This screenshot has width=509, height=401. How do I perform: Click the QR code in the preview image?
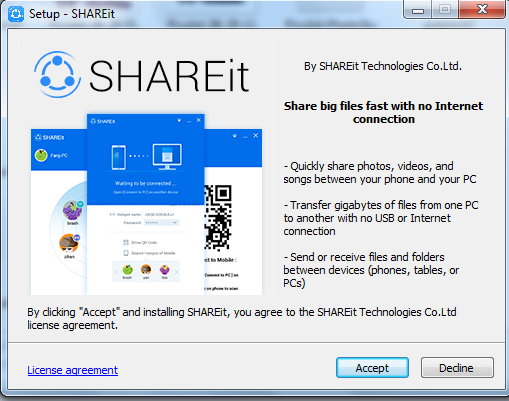pos(218,217)
